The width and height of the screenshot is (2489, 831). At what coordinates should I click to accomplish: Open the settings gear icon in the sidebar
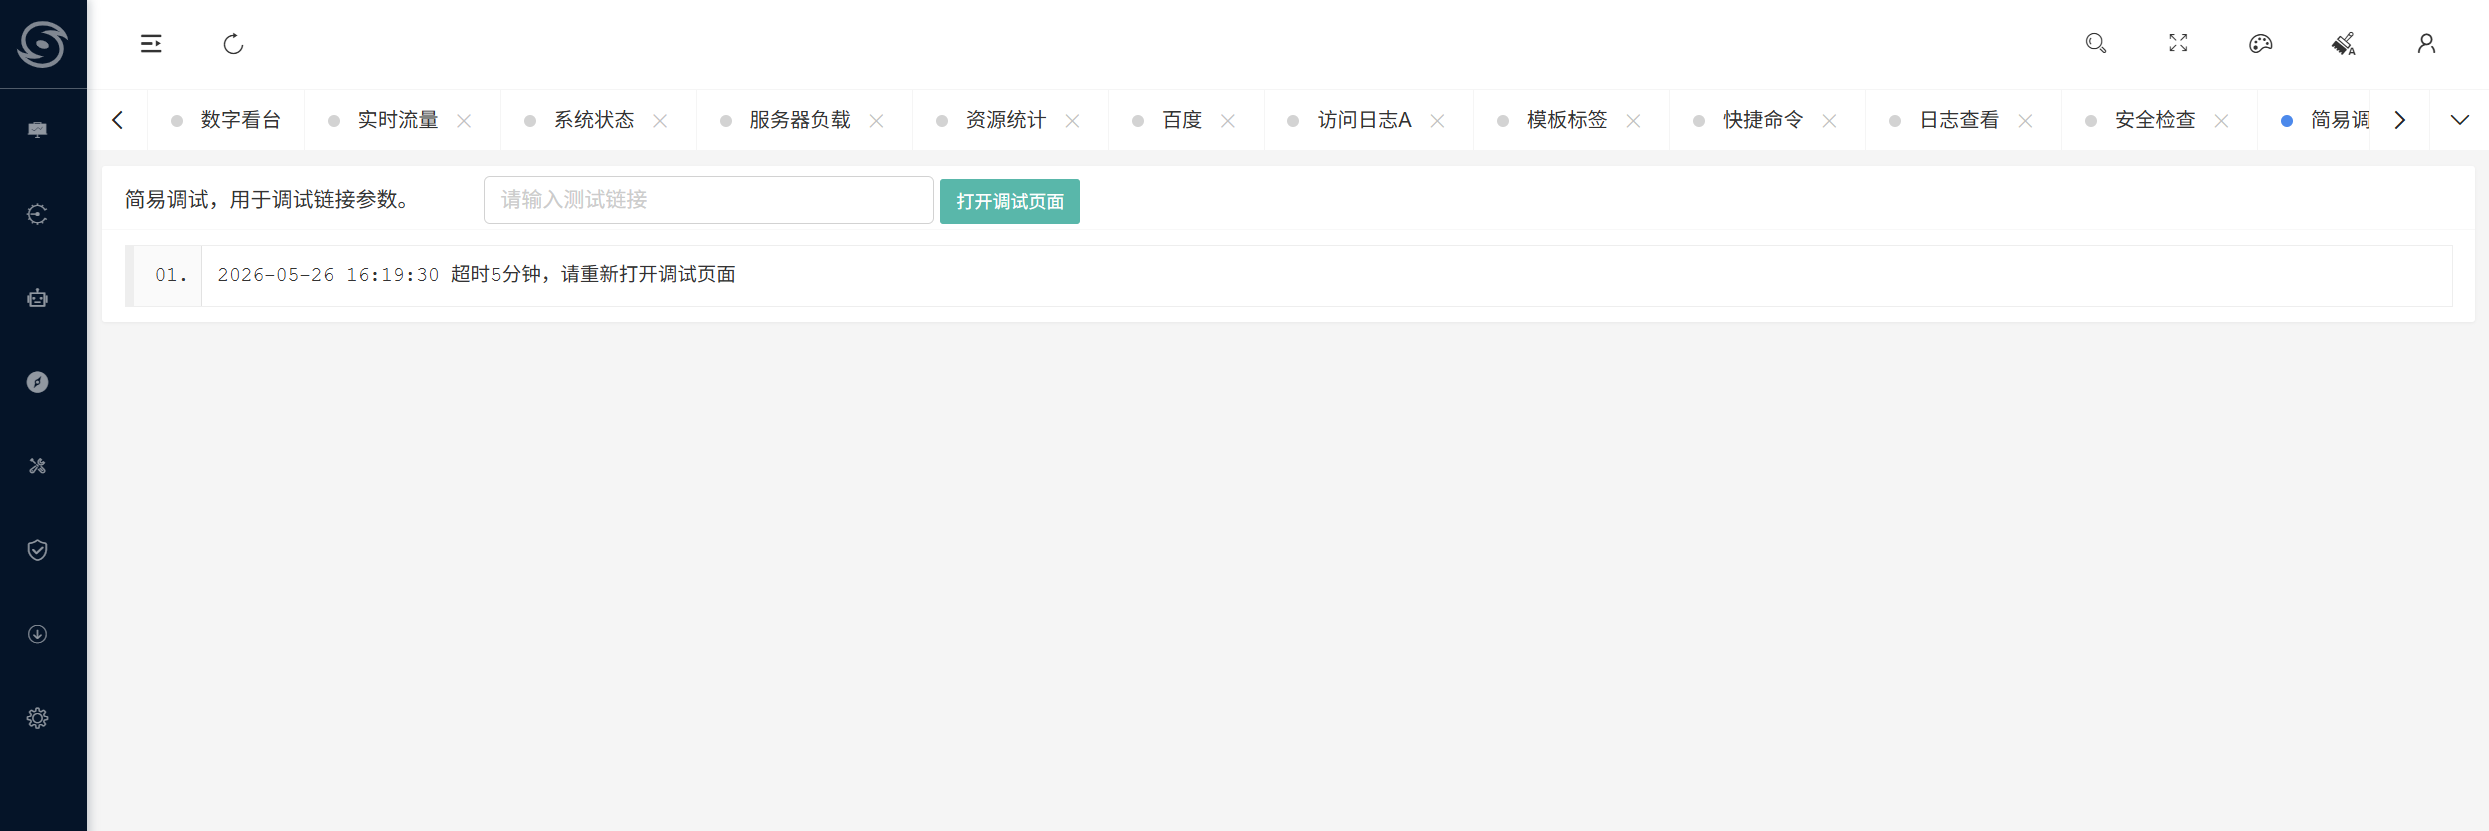click(x=38, y=718)
